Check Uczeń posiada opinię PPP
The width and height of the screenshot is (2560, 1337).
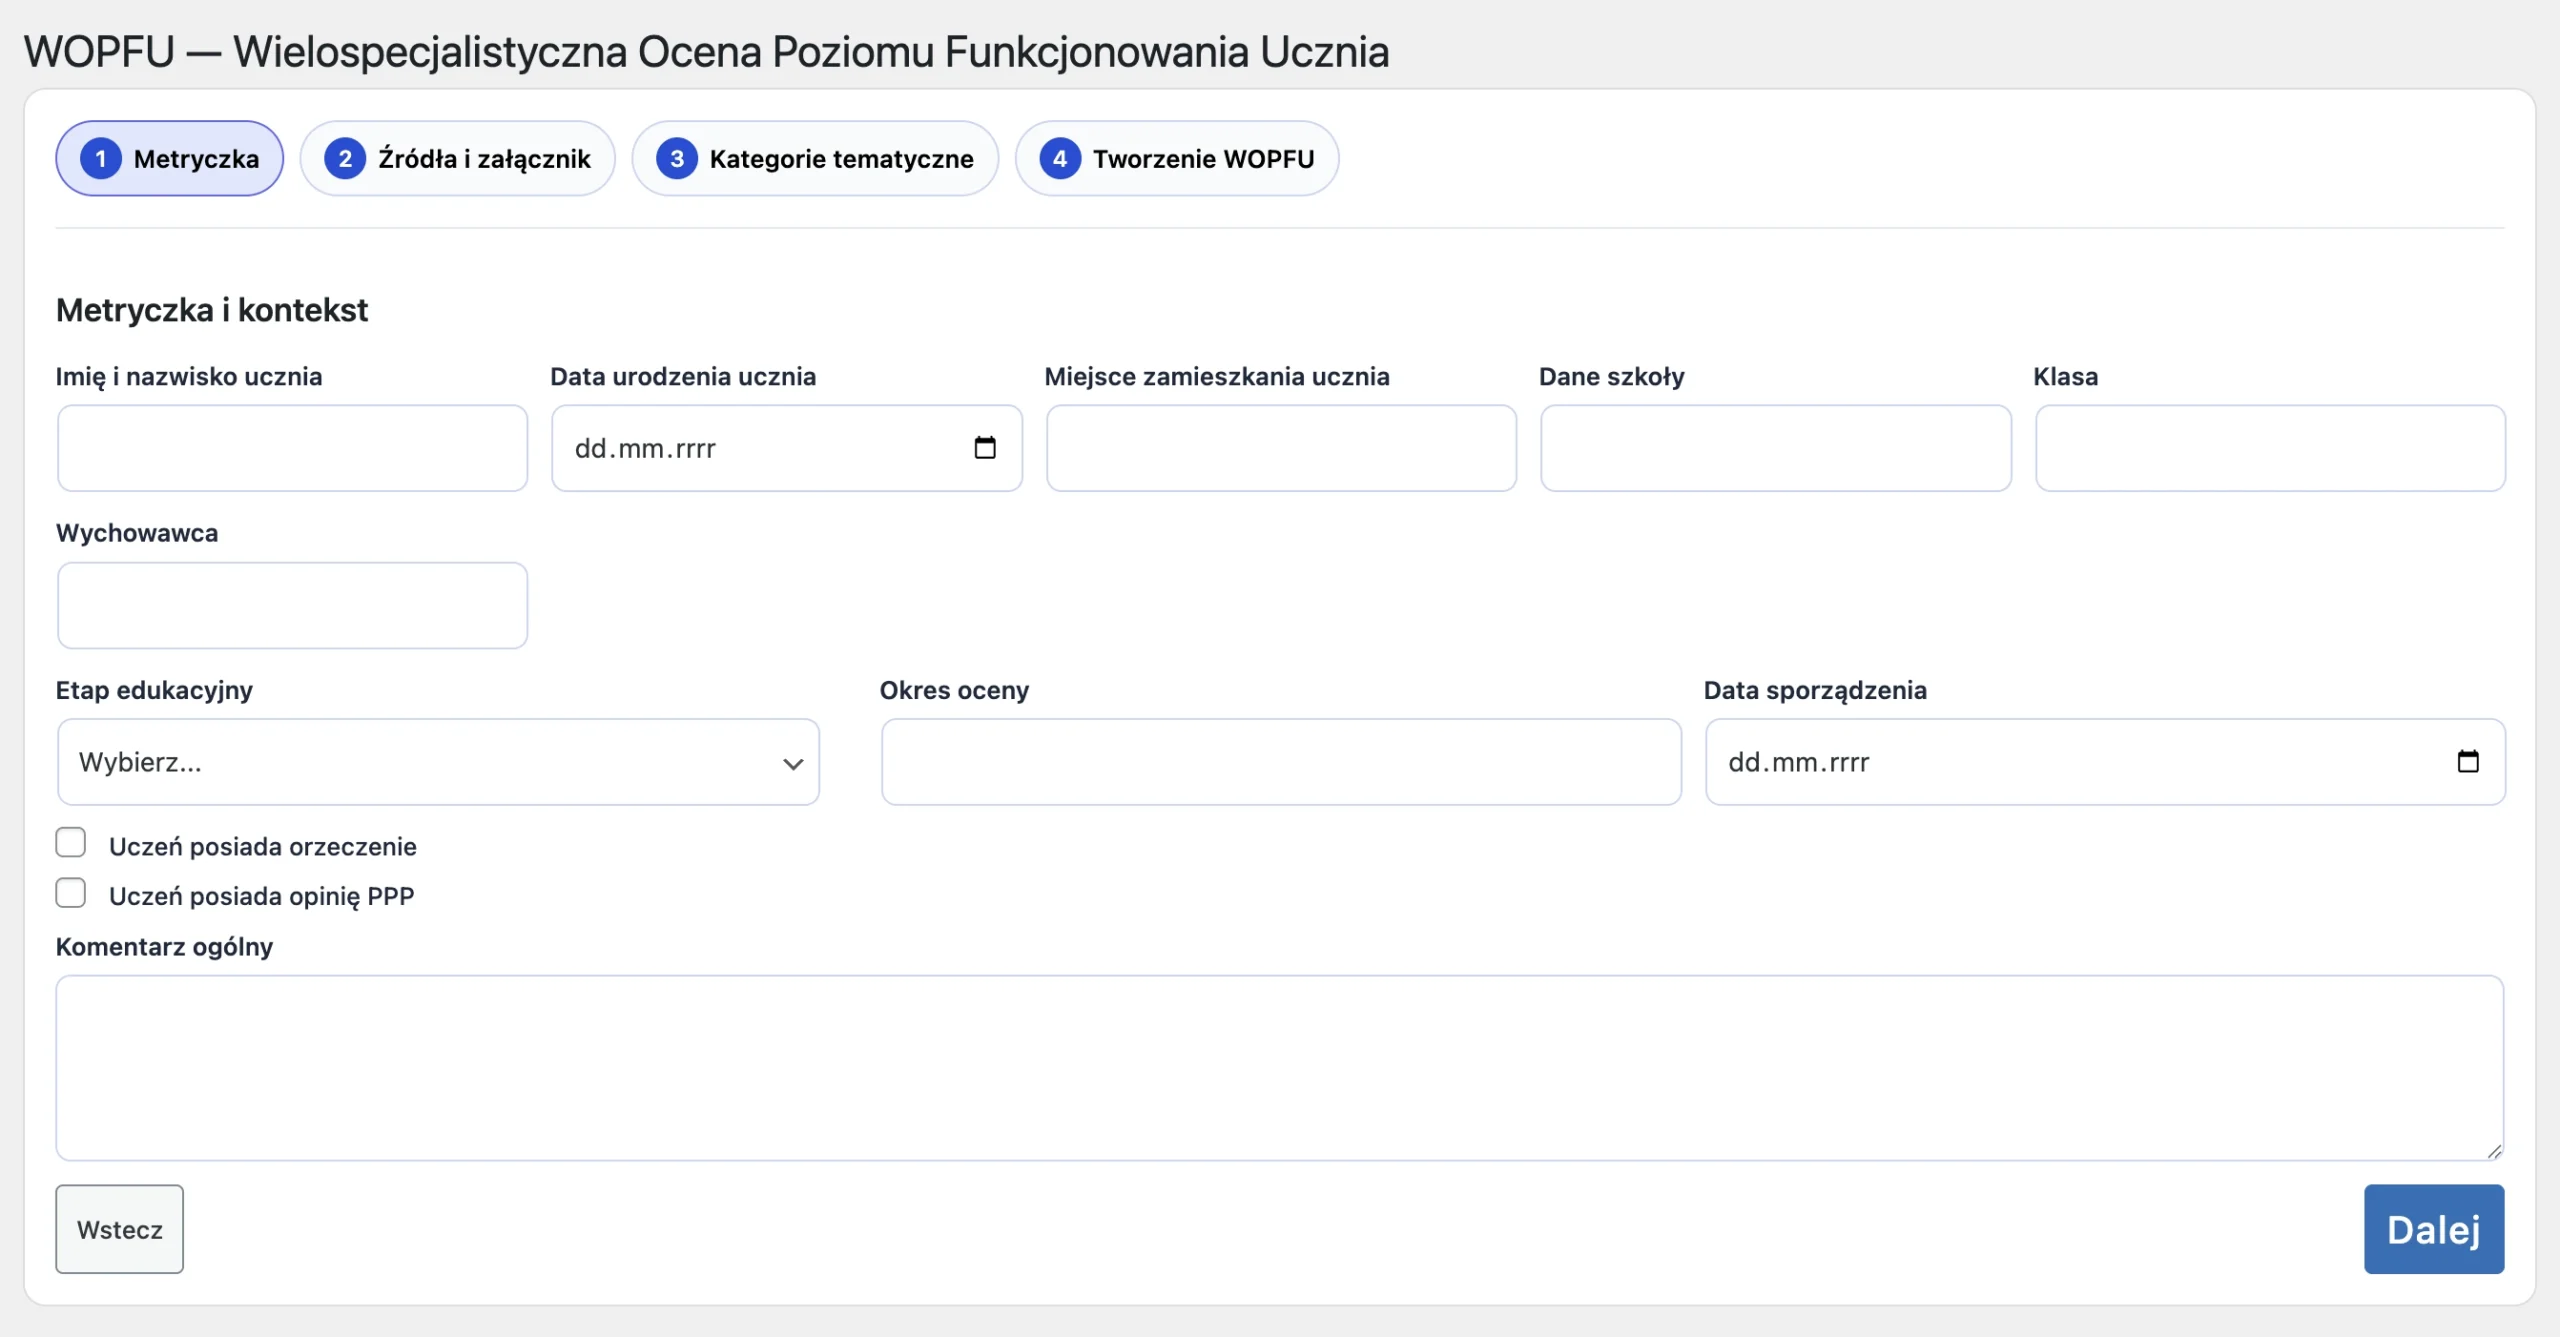coord(71,893)
